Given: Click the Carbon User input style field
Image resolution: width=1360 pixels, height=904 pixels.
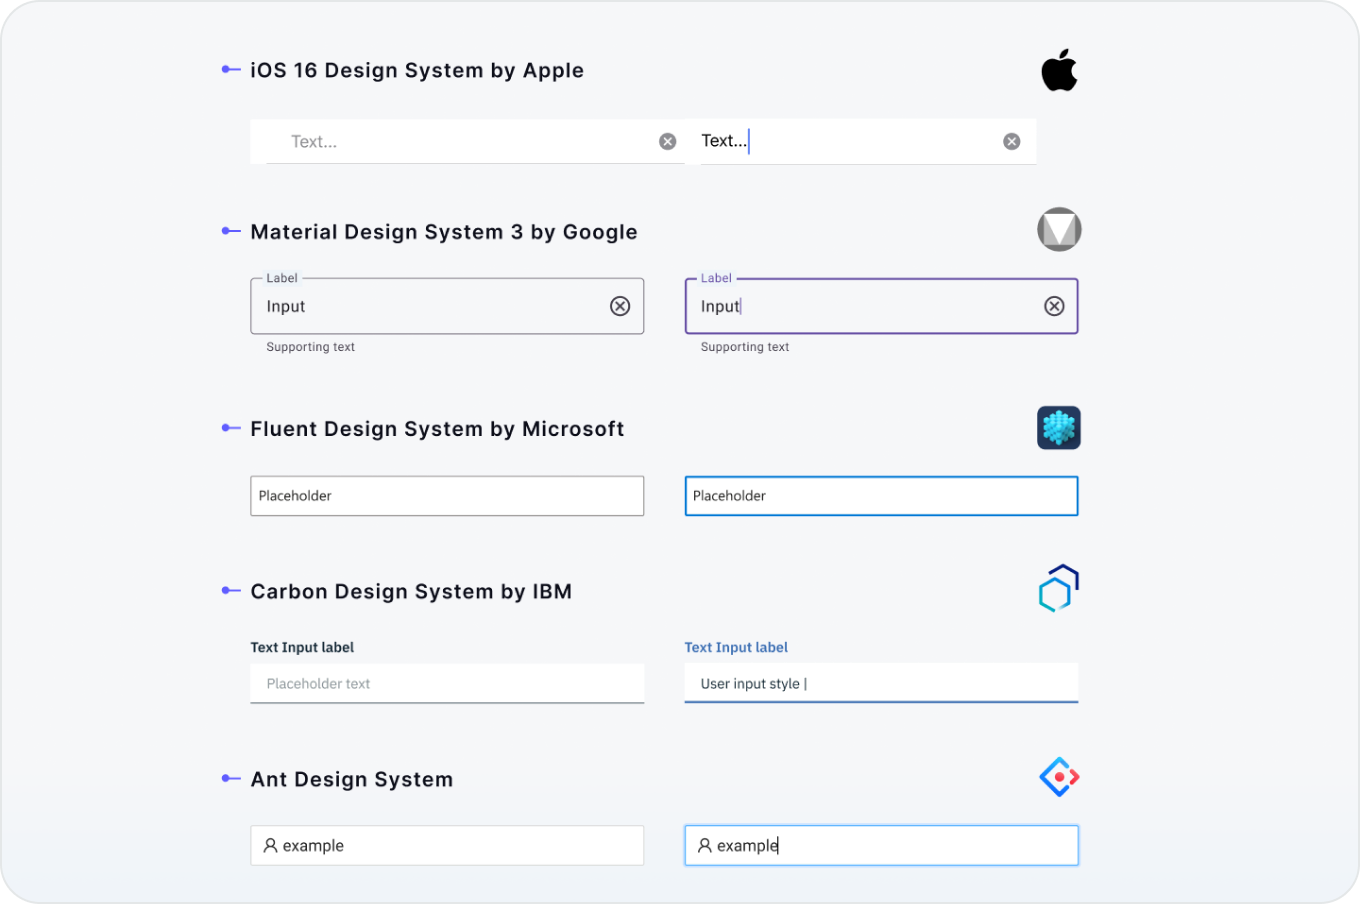Looking at the screenshot, I should pyautogui.click(x=881, y=683).
